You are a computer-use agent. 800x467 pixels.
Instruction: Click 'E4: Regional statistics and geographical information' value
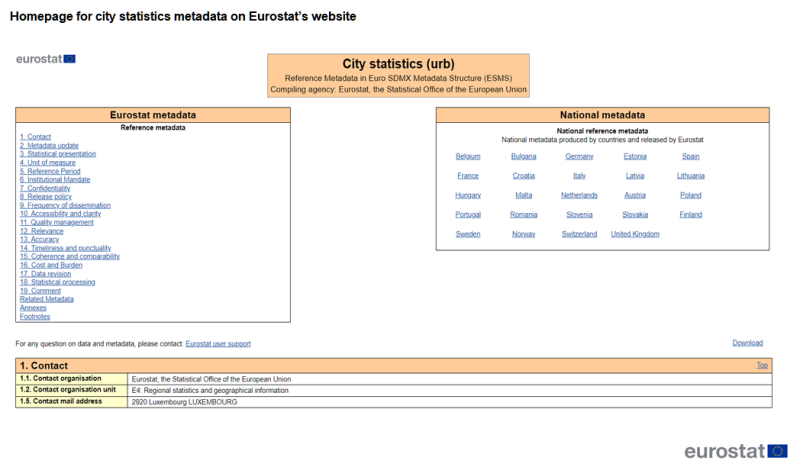point(210,390)
